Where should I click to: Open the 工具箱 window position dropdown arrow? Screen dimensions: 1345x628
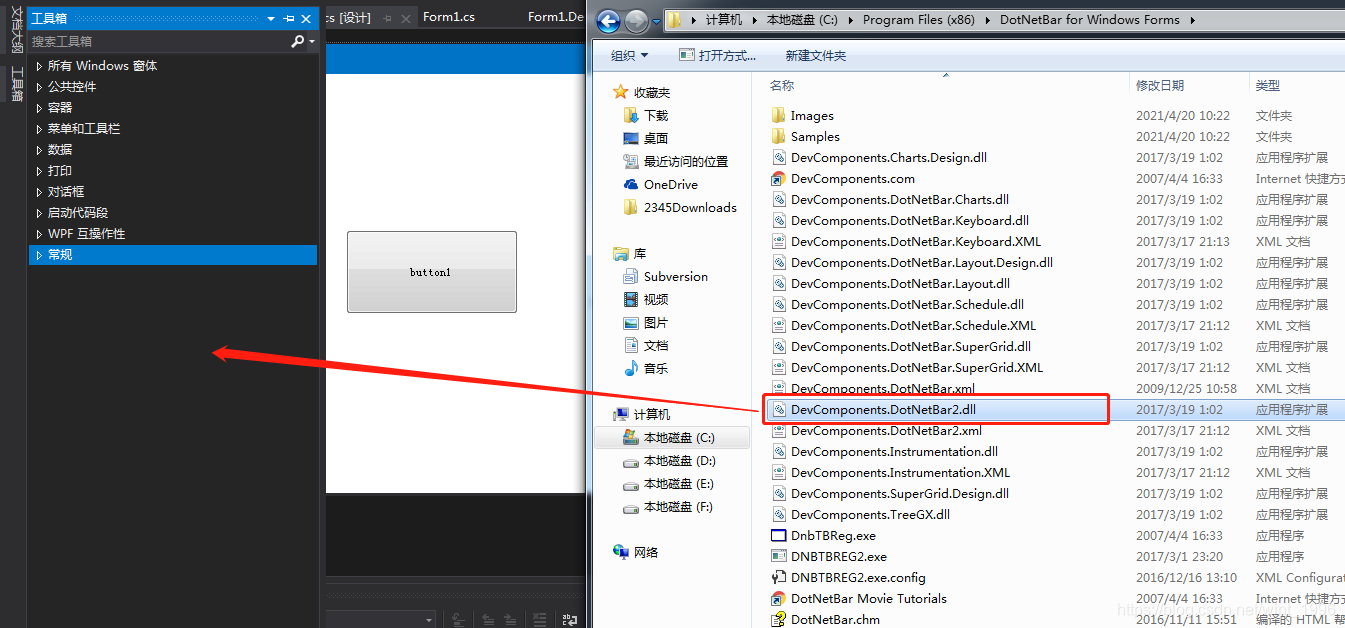(271, 19)
